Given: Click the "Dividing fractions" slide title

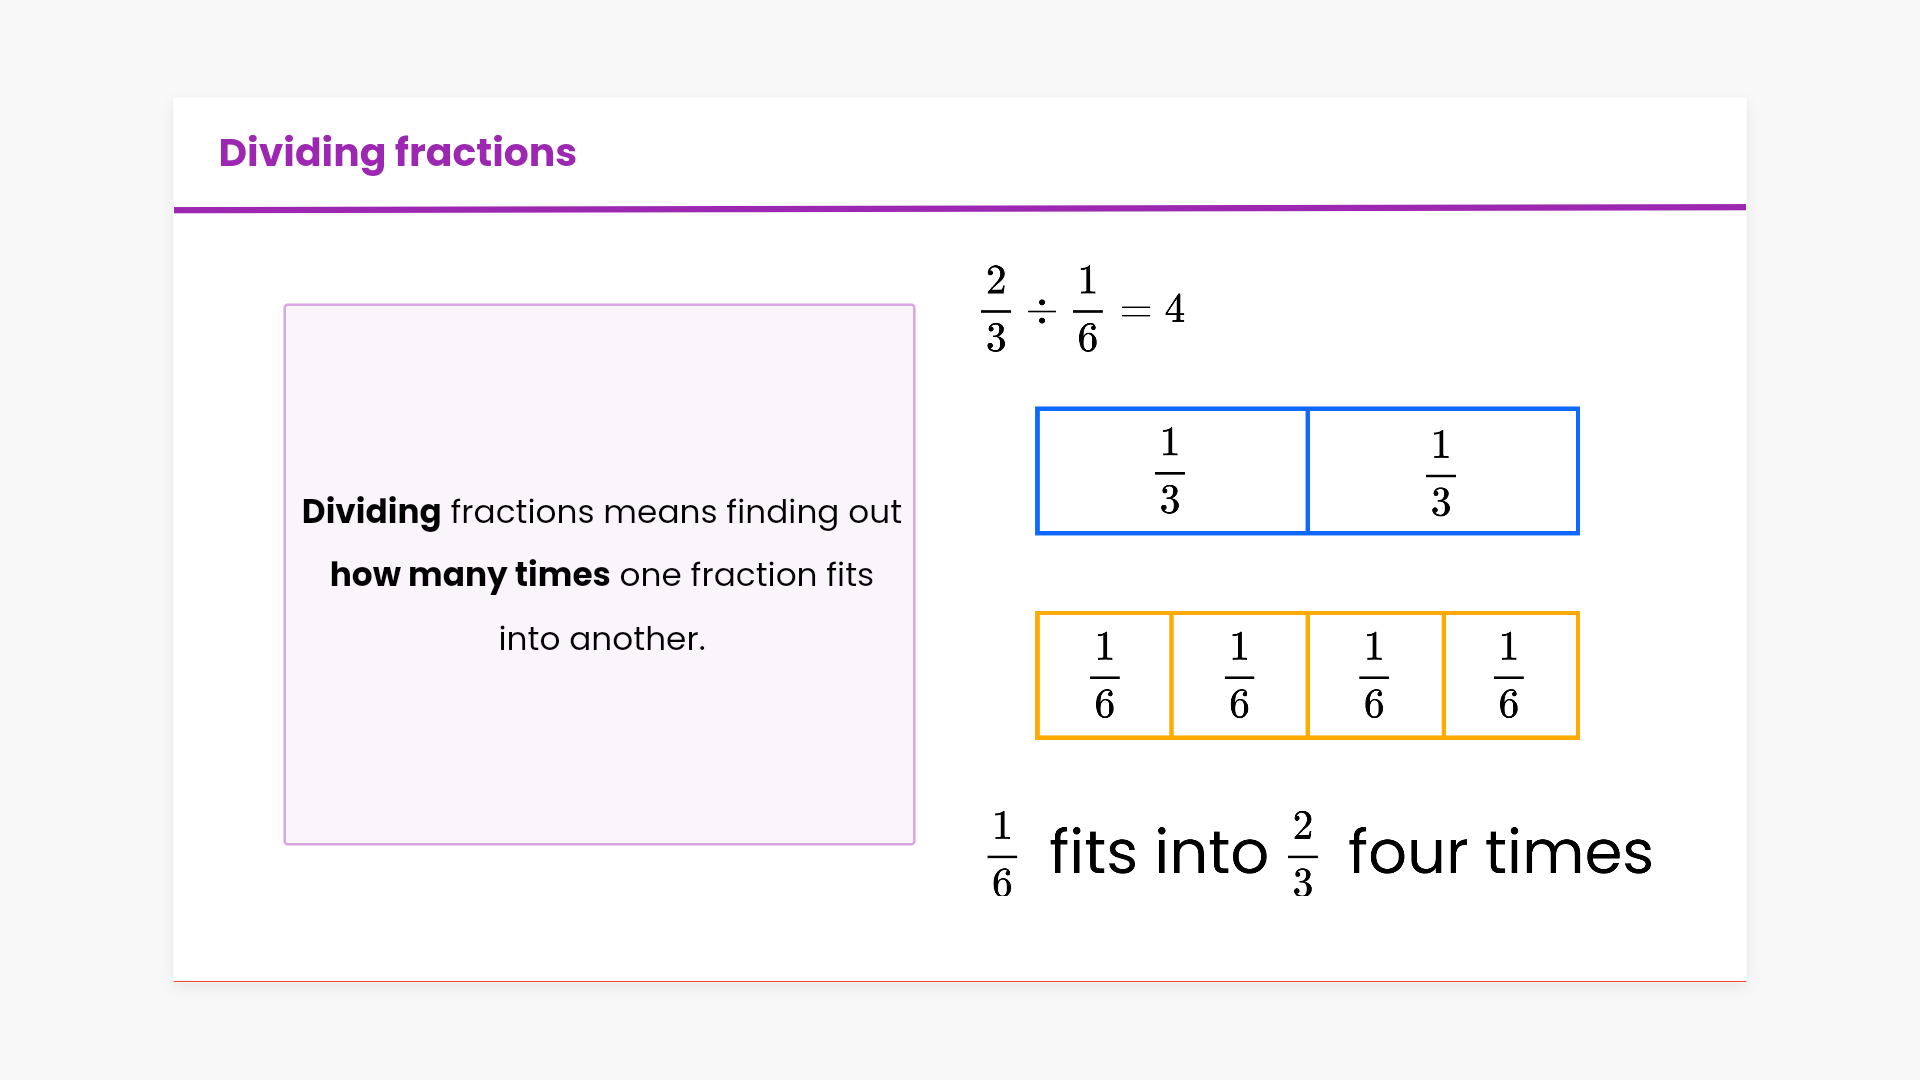Looking at the screenshot, I should (397, 153).
